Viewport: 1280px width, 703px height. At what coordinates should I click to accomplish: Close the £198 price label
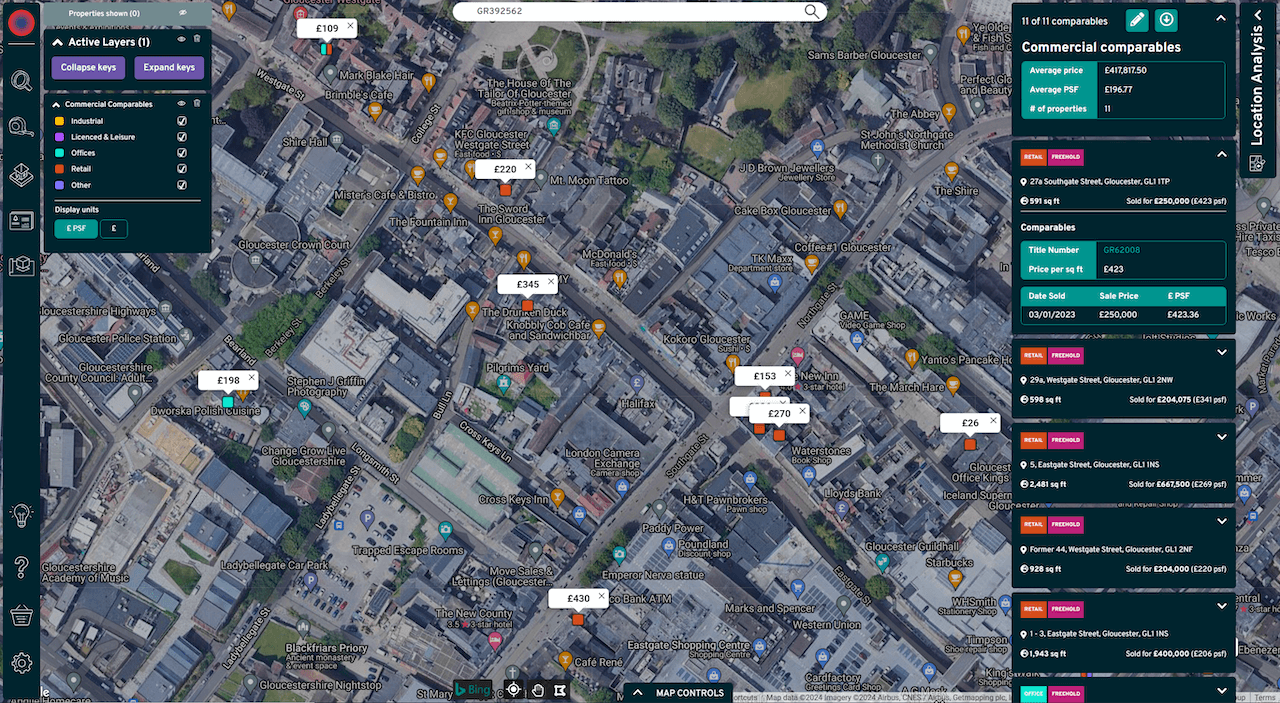(251, 378)
